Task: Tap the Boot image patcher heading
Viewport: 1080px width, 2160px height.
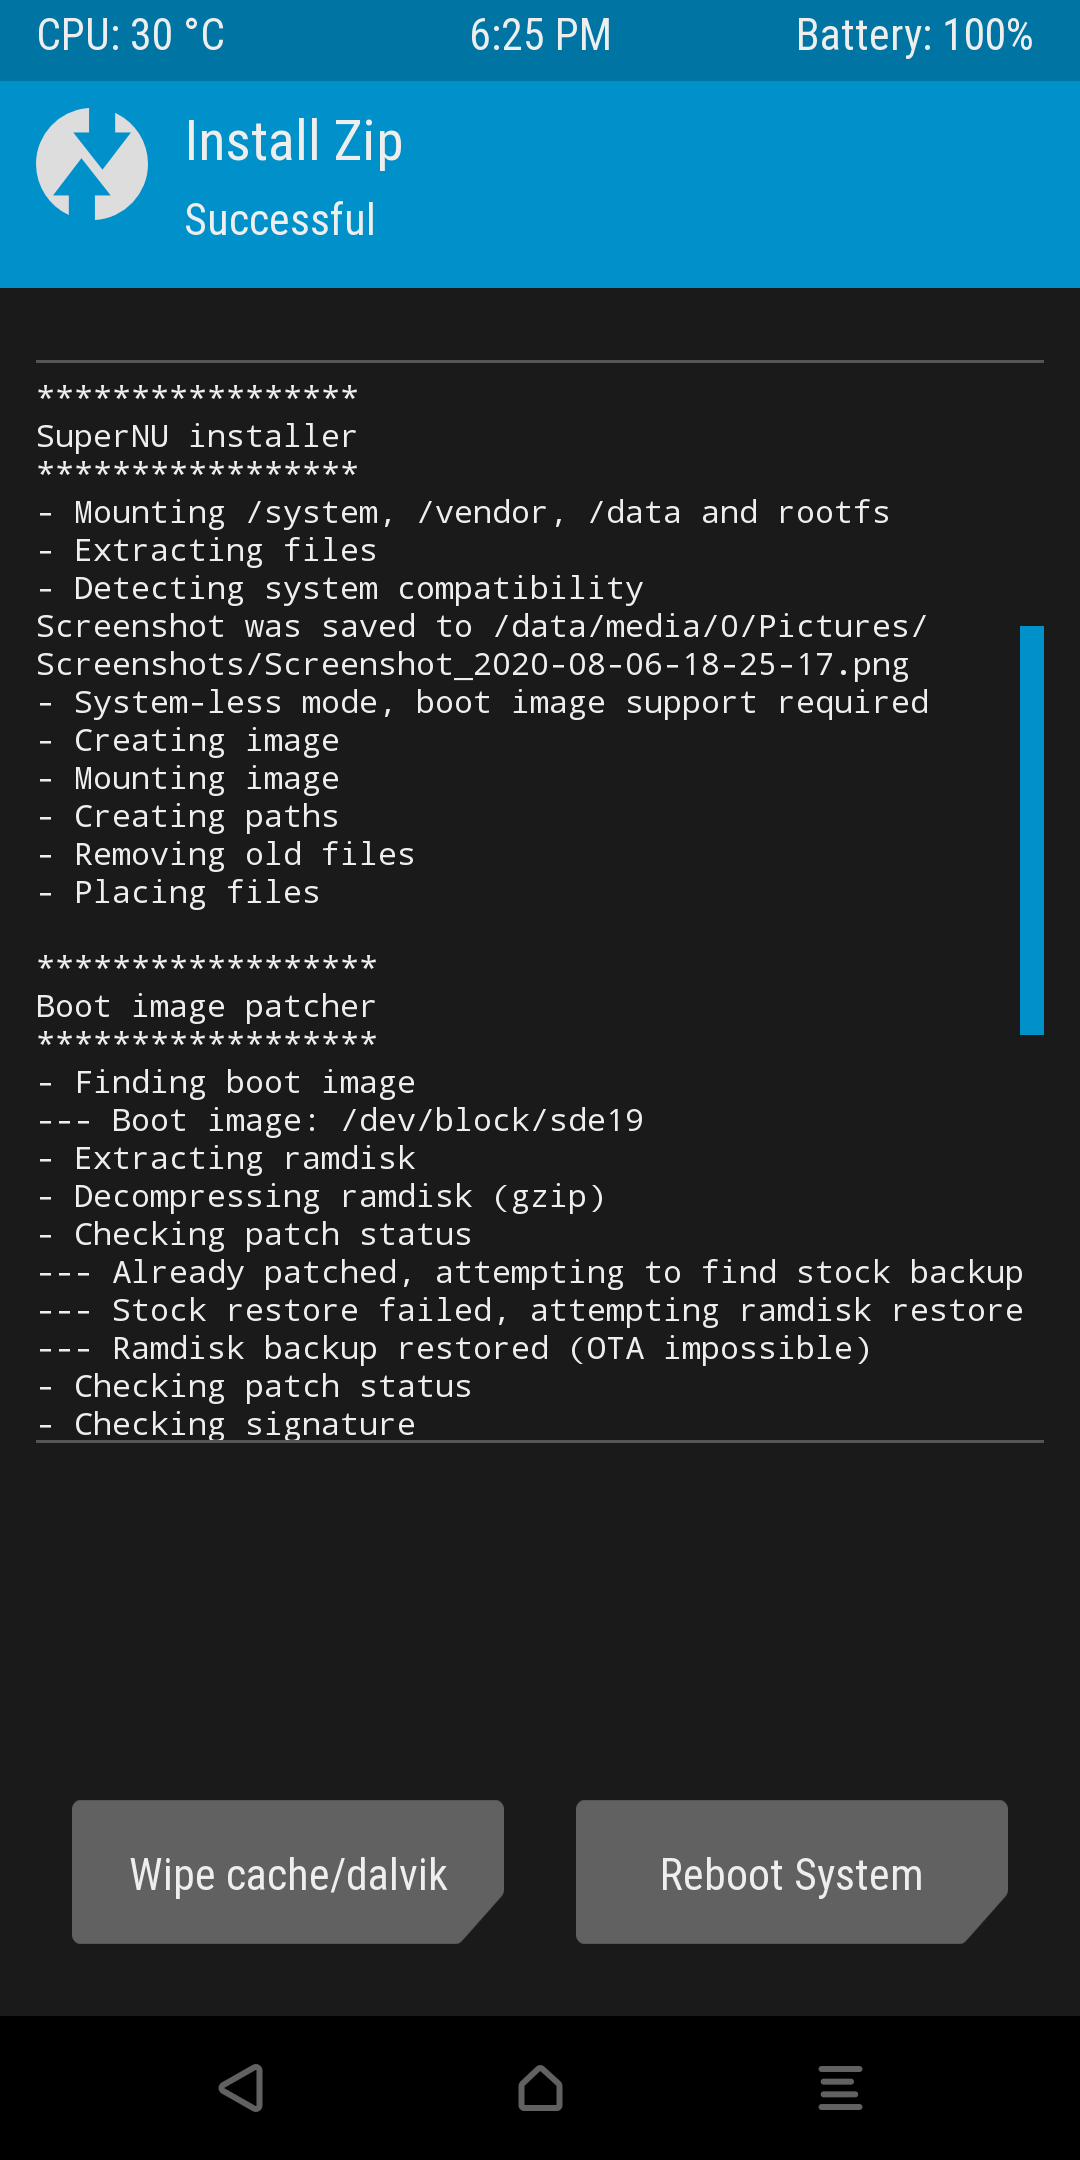Action: [x=206, y=1006]
